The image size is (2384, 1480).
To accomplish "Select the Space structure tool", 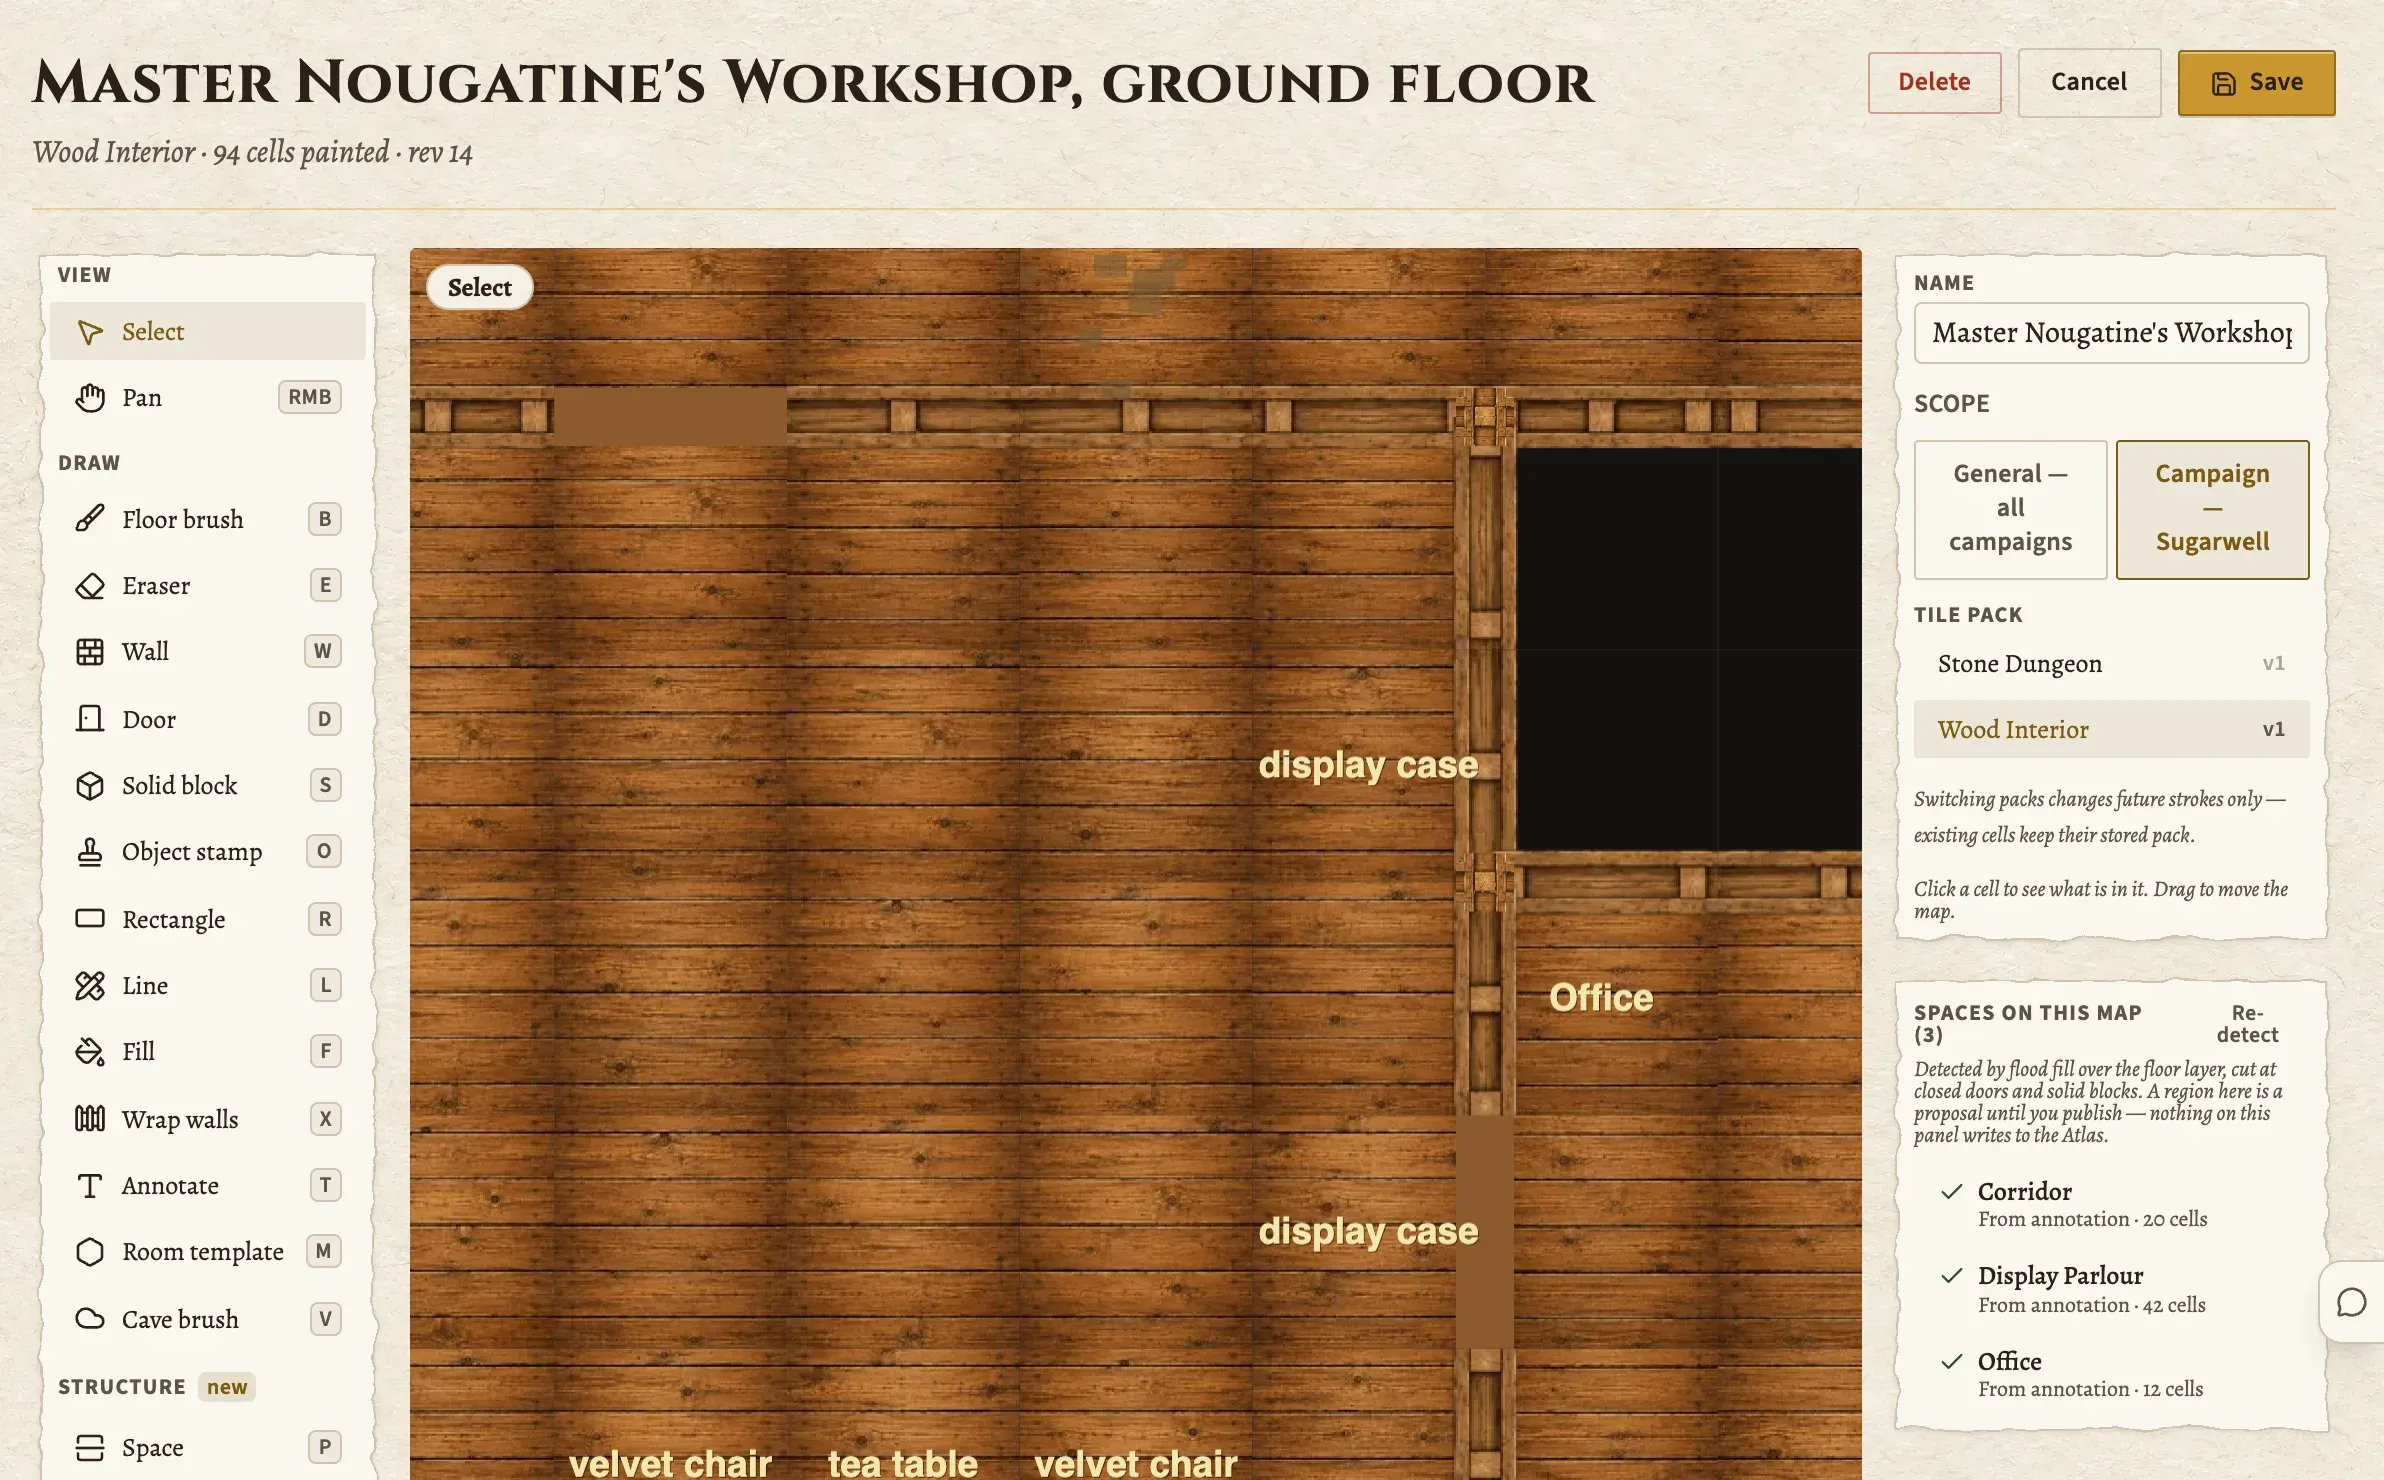I will (x=207, y=1447).
